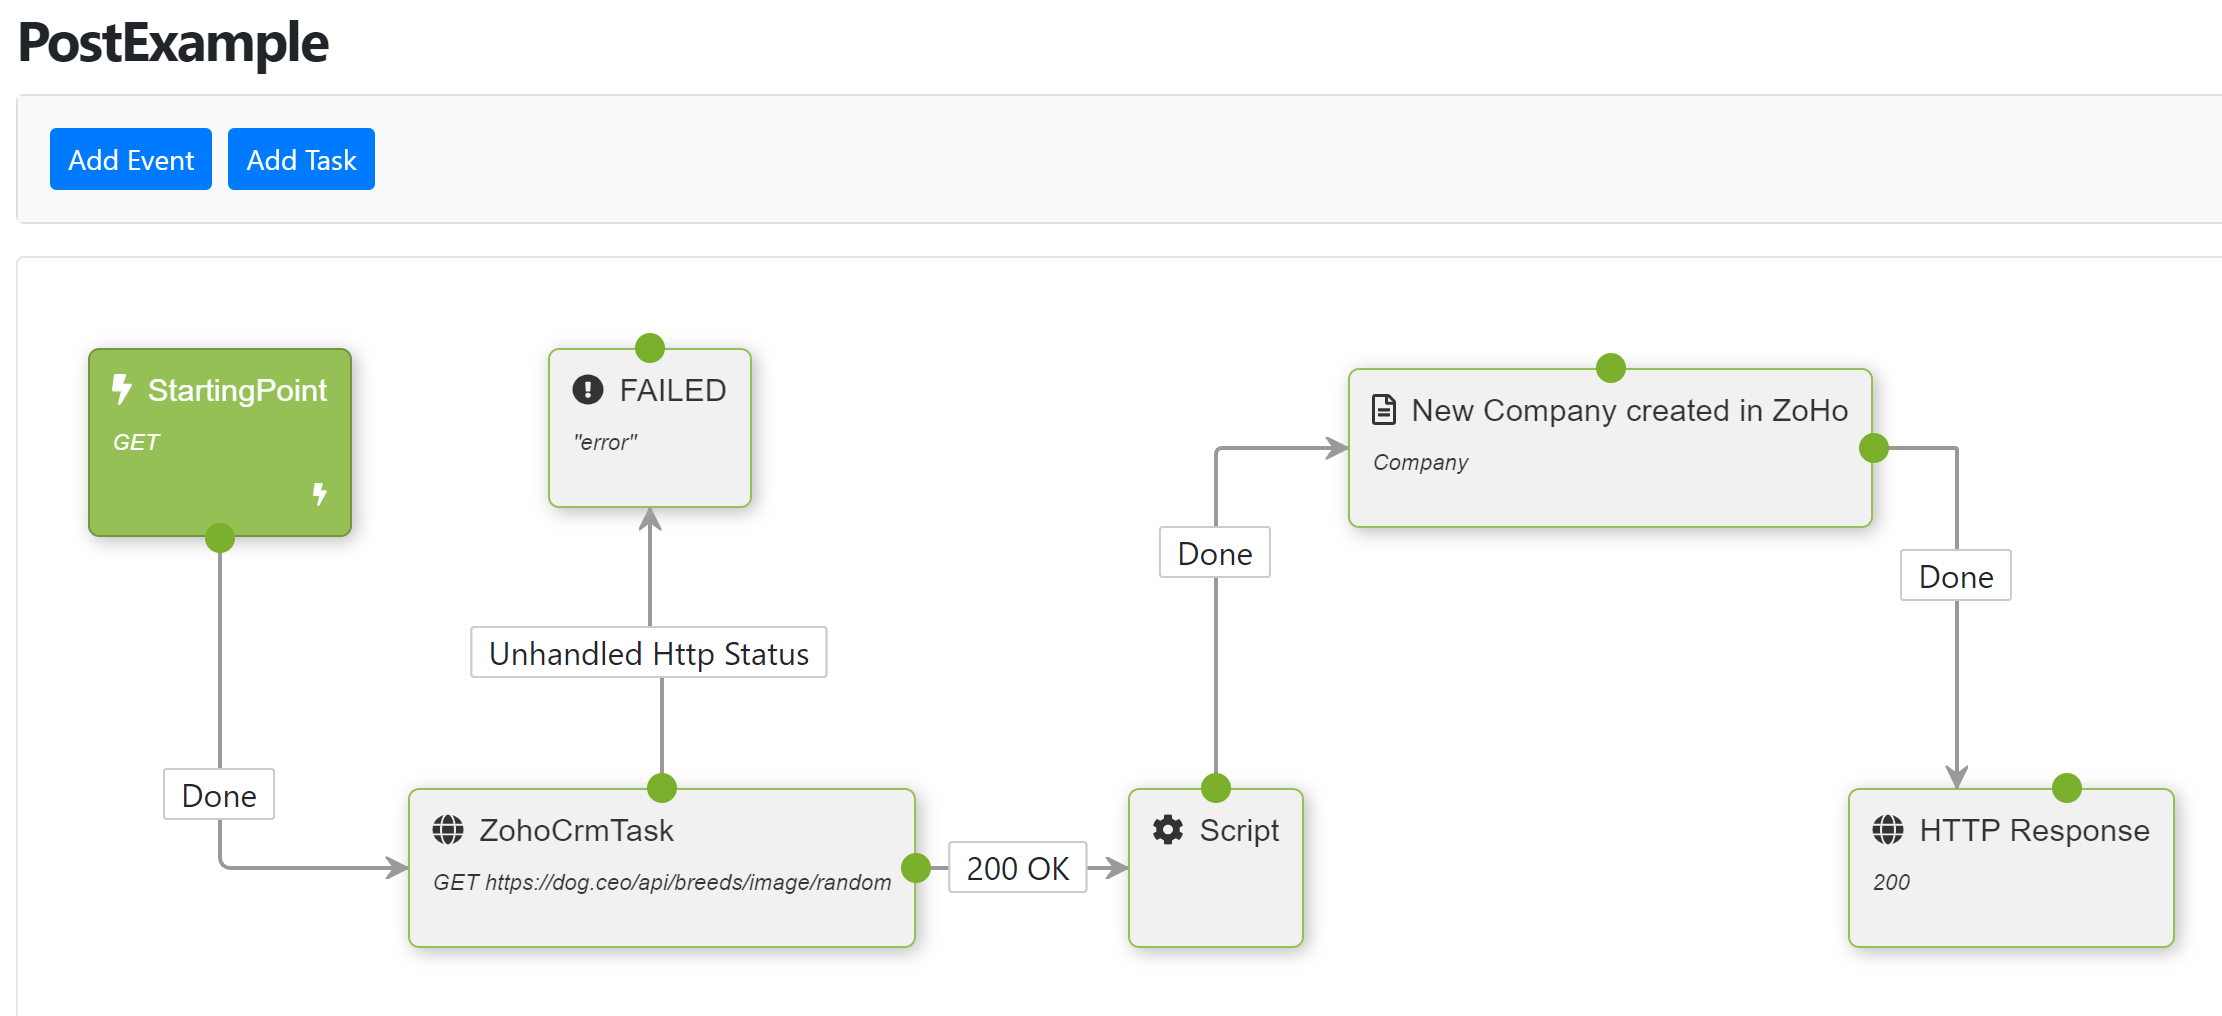Image resolution: width=2222 pixels, height=1016 pixels.
Task: Select the globe icon on HTTP Response node
Action: pos(1888,830)
